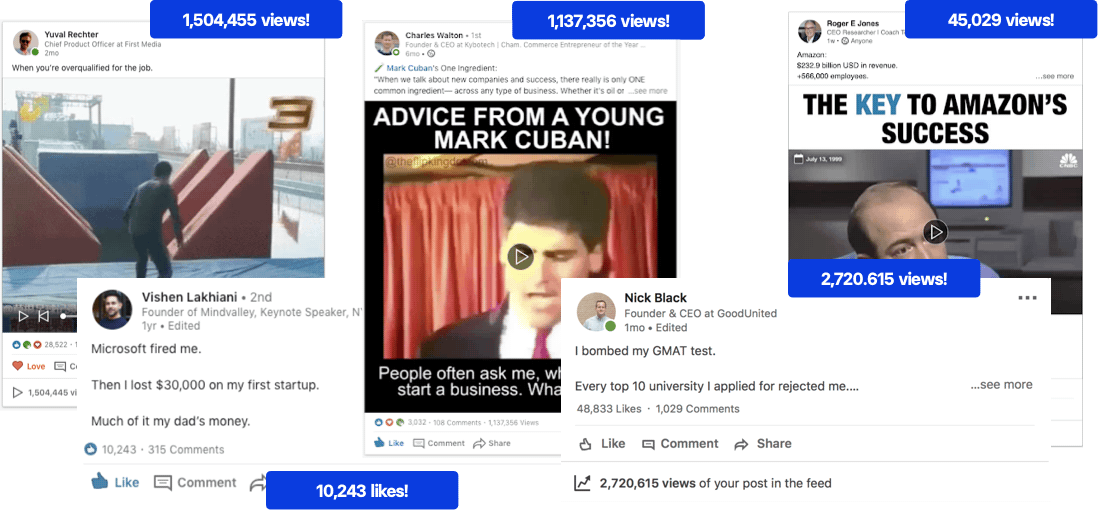
Task: Click the share arrow in Vishen Lakhiani's post
Action: pyautogui.click(x=258, y=483)
